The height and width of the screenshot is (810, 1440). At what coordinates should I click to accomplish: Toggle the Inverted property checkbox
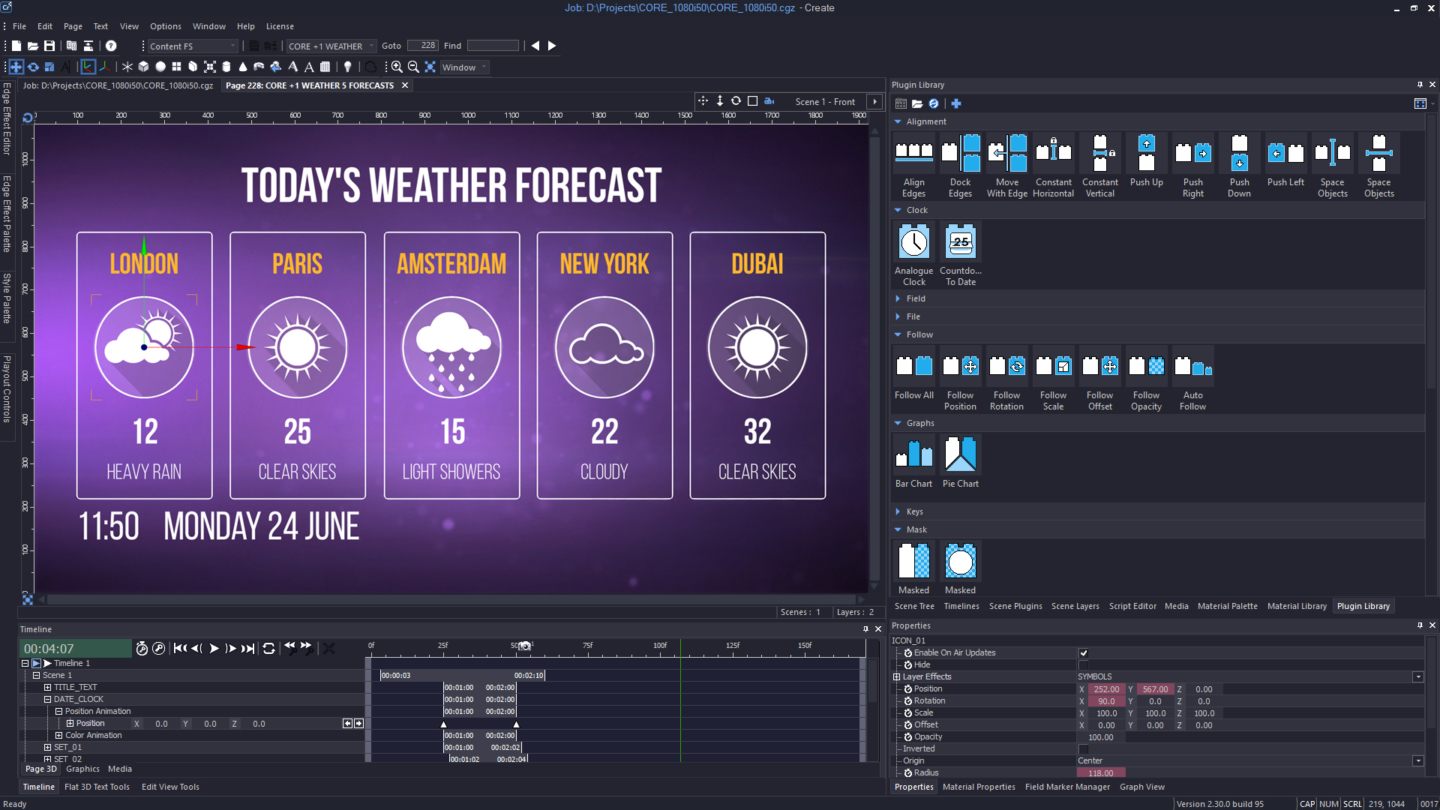pyautogui.click(x=1083, y=748)
